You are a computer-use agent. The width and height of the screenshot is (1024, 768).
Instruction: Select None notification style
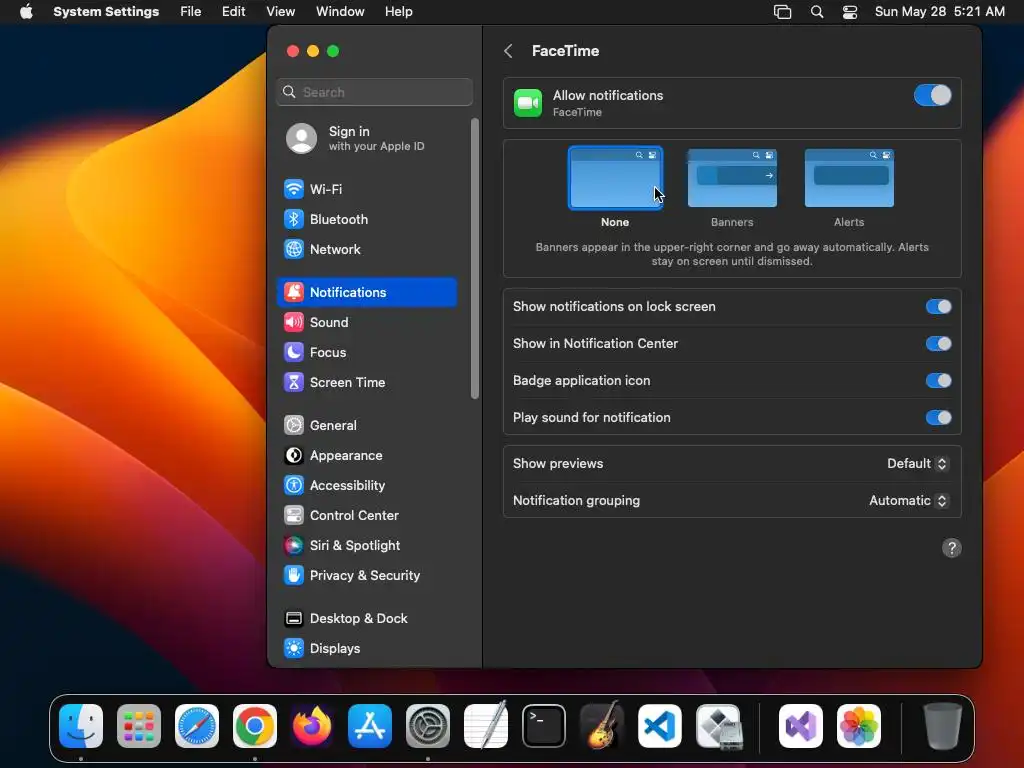615,187
